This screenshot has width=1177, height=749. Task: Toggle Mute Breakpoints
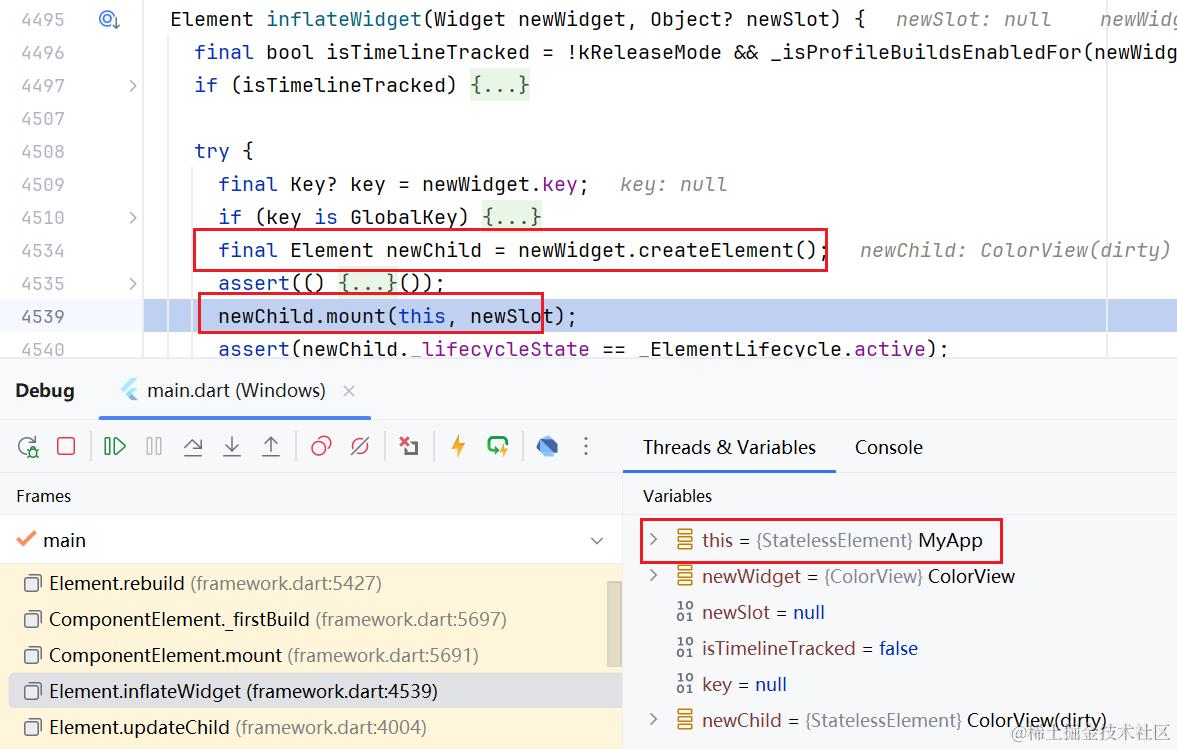(360, 447)
